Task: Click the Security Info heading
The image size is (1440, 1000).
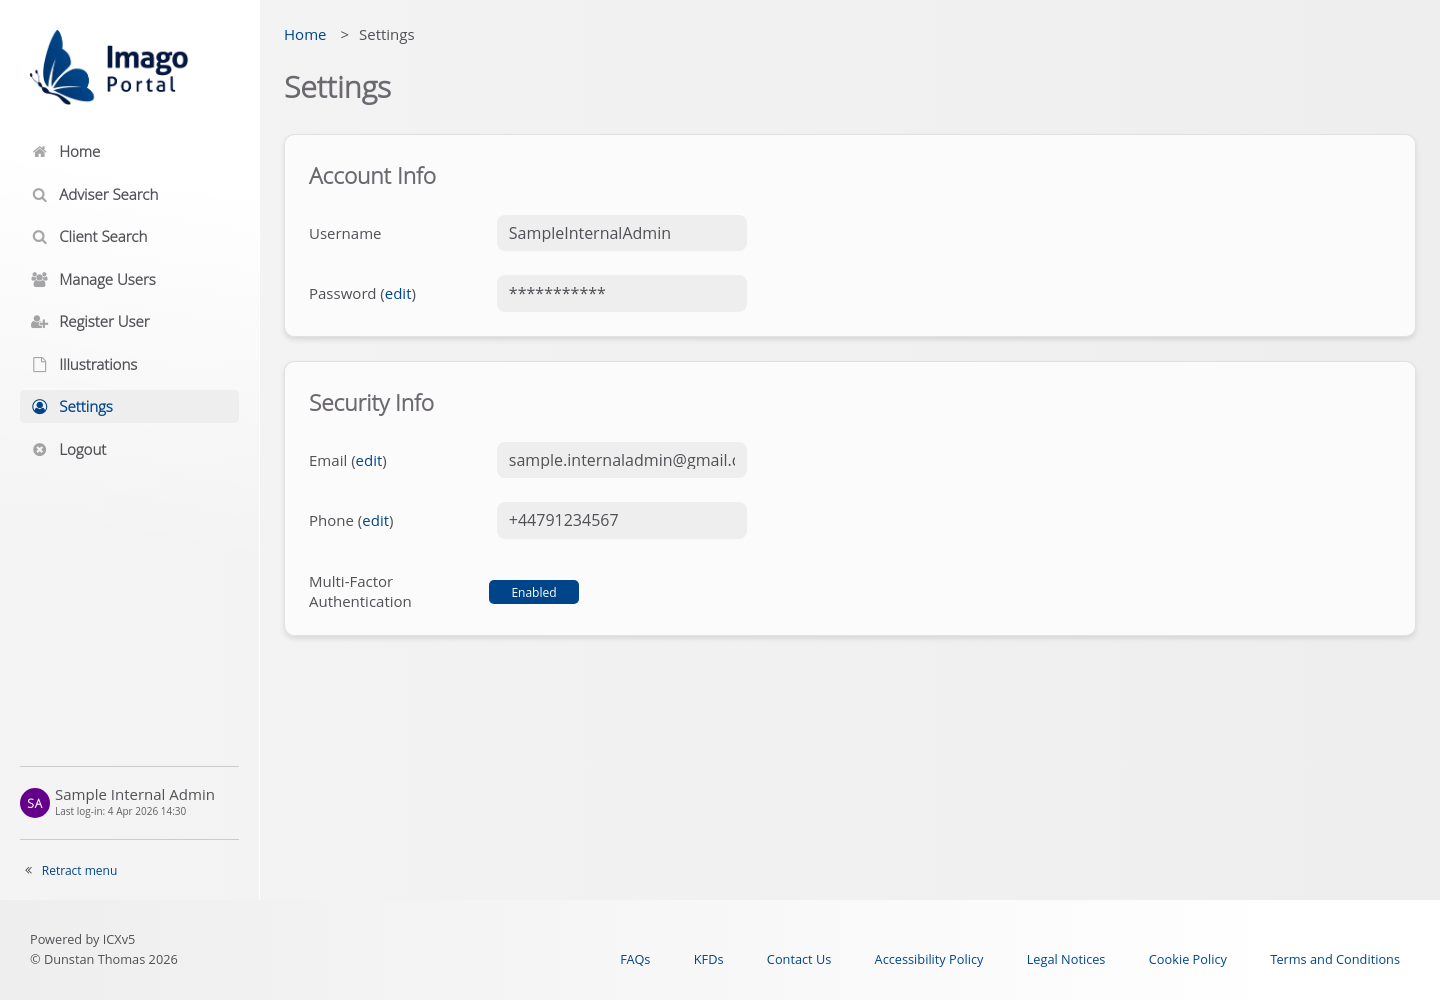Action: tap(372, 403)
